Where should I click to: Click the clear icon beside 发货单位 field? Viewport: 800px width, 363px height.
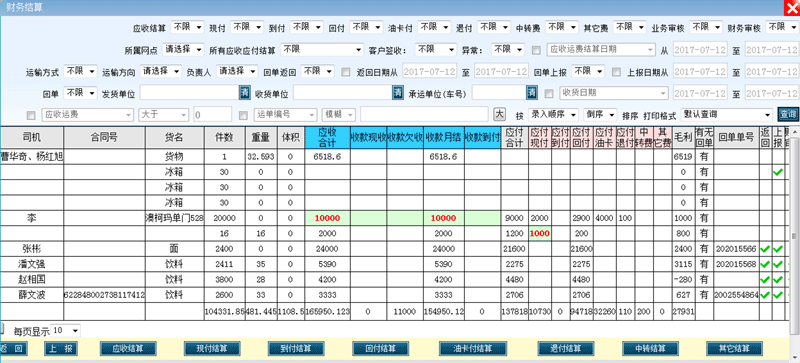coord(245,93)
